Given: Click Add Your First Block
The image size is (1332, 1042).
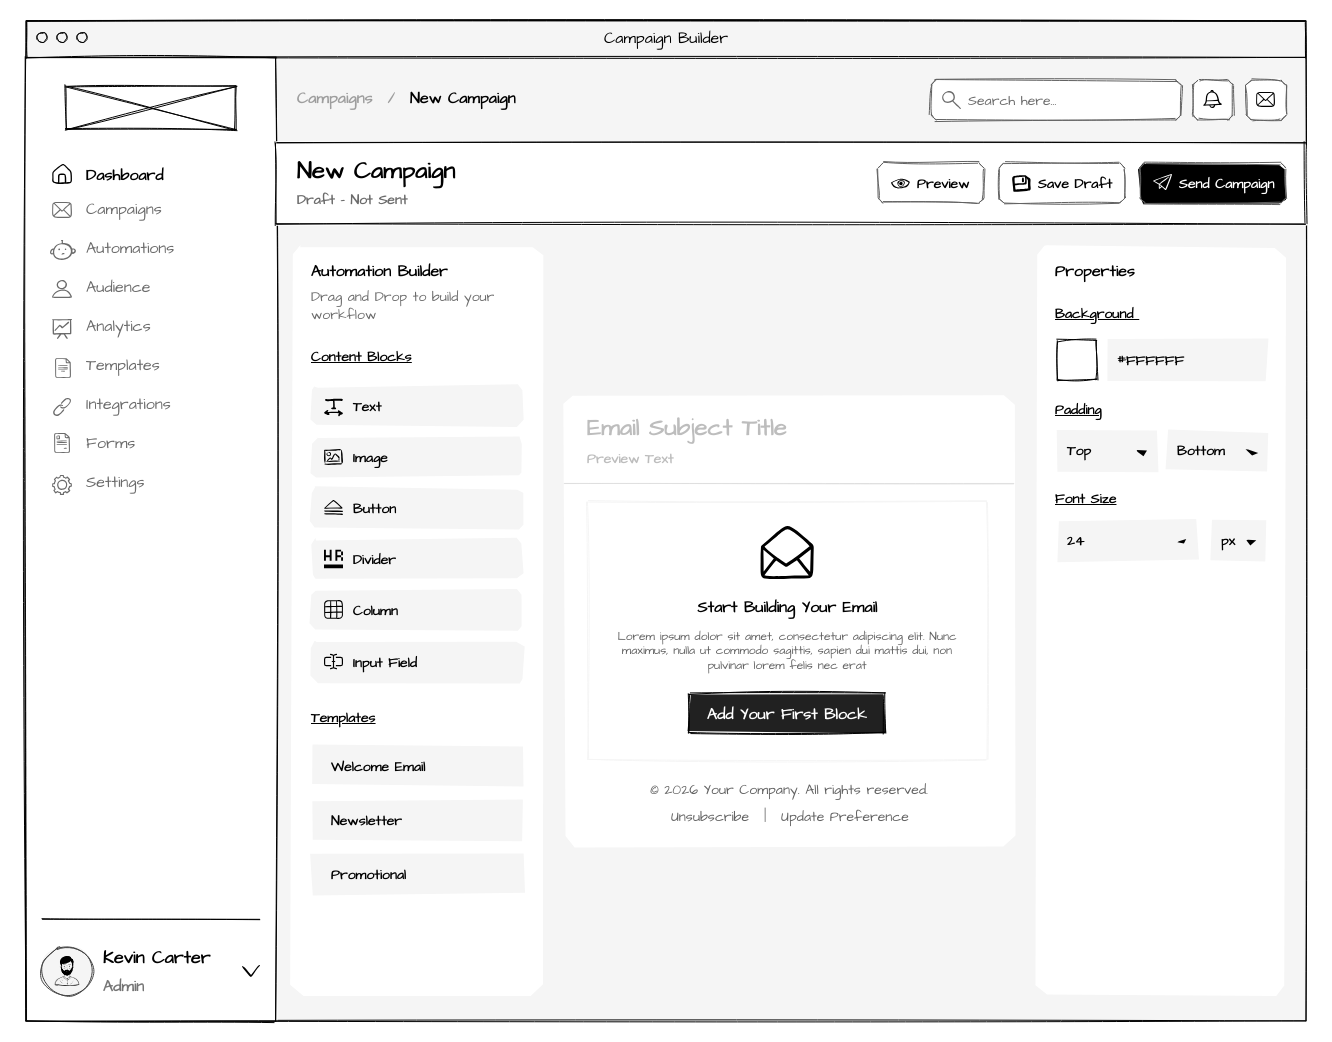Looking at the screenshot, I should tap(786, 713).
